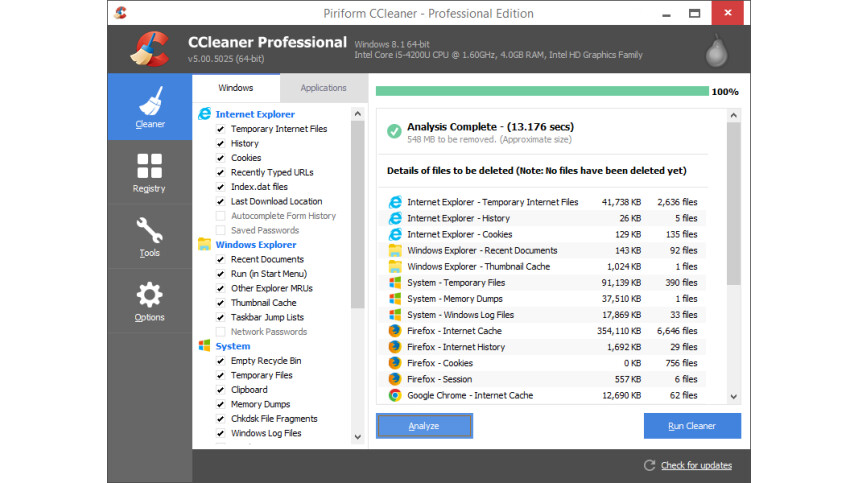The width and height of the screenshot is (858, 483).
Task: Click the Internet Explorer category icon
Action: 204,114
